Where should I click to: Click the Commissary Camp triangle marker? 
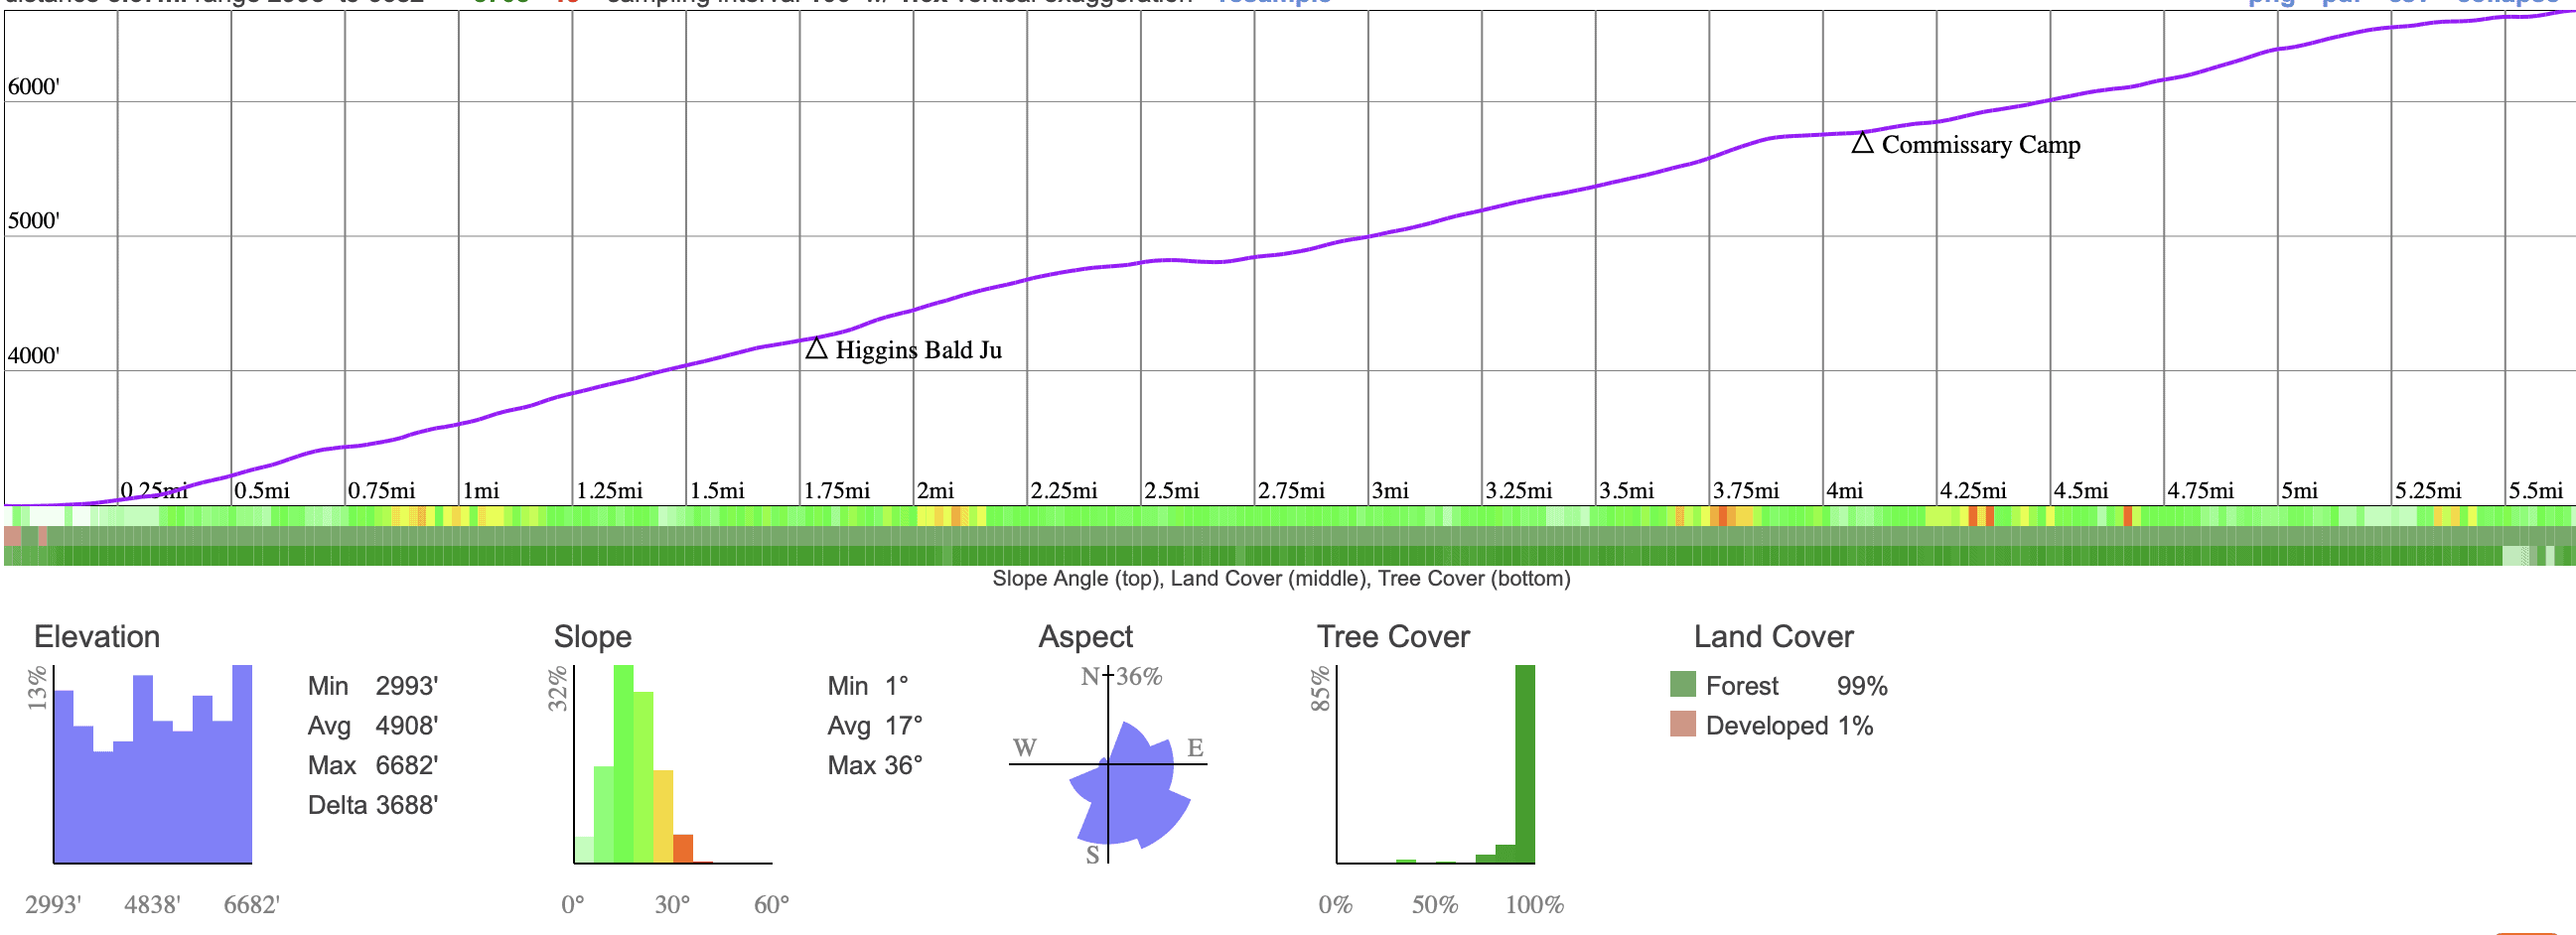click(1861, 143)
